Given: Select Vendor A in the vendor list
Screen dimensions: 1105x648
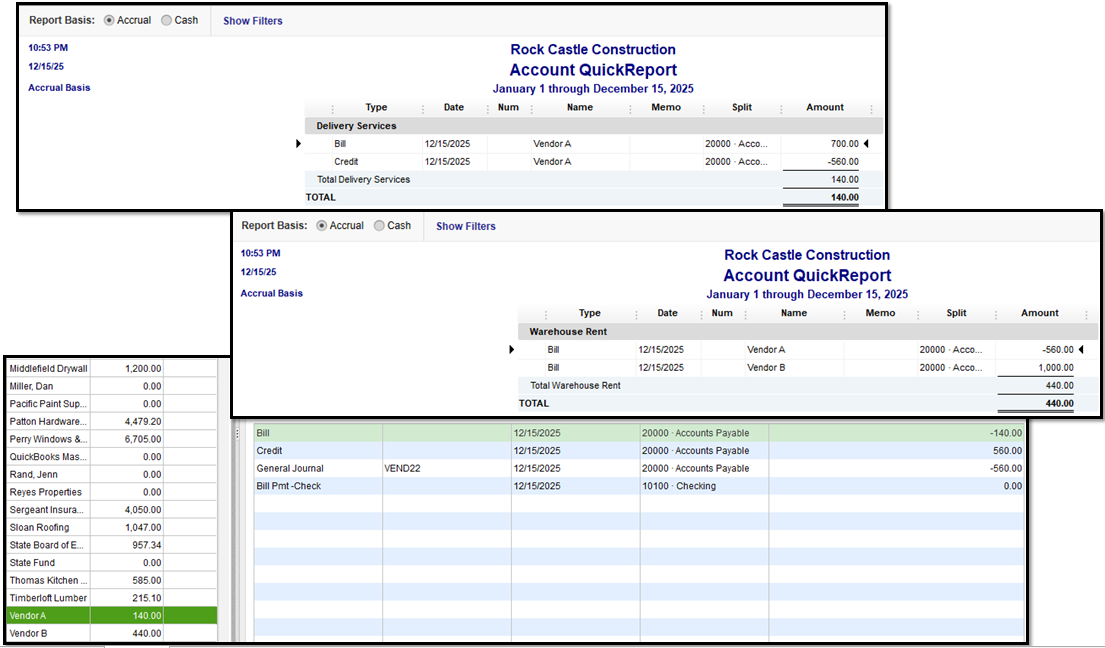Looking at the screenshot, I should pos(48,616).
